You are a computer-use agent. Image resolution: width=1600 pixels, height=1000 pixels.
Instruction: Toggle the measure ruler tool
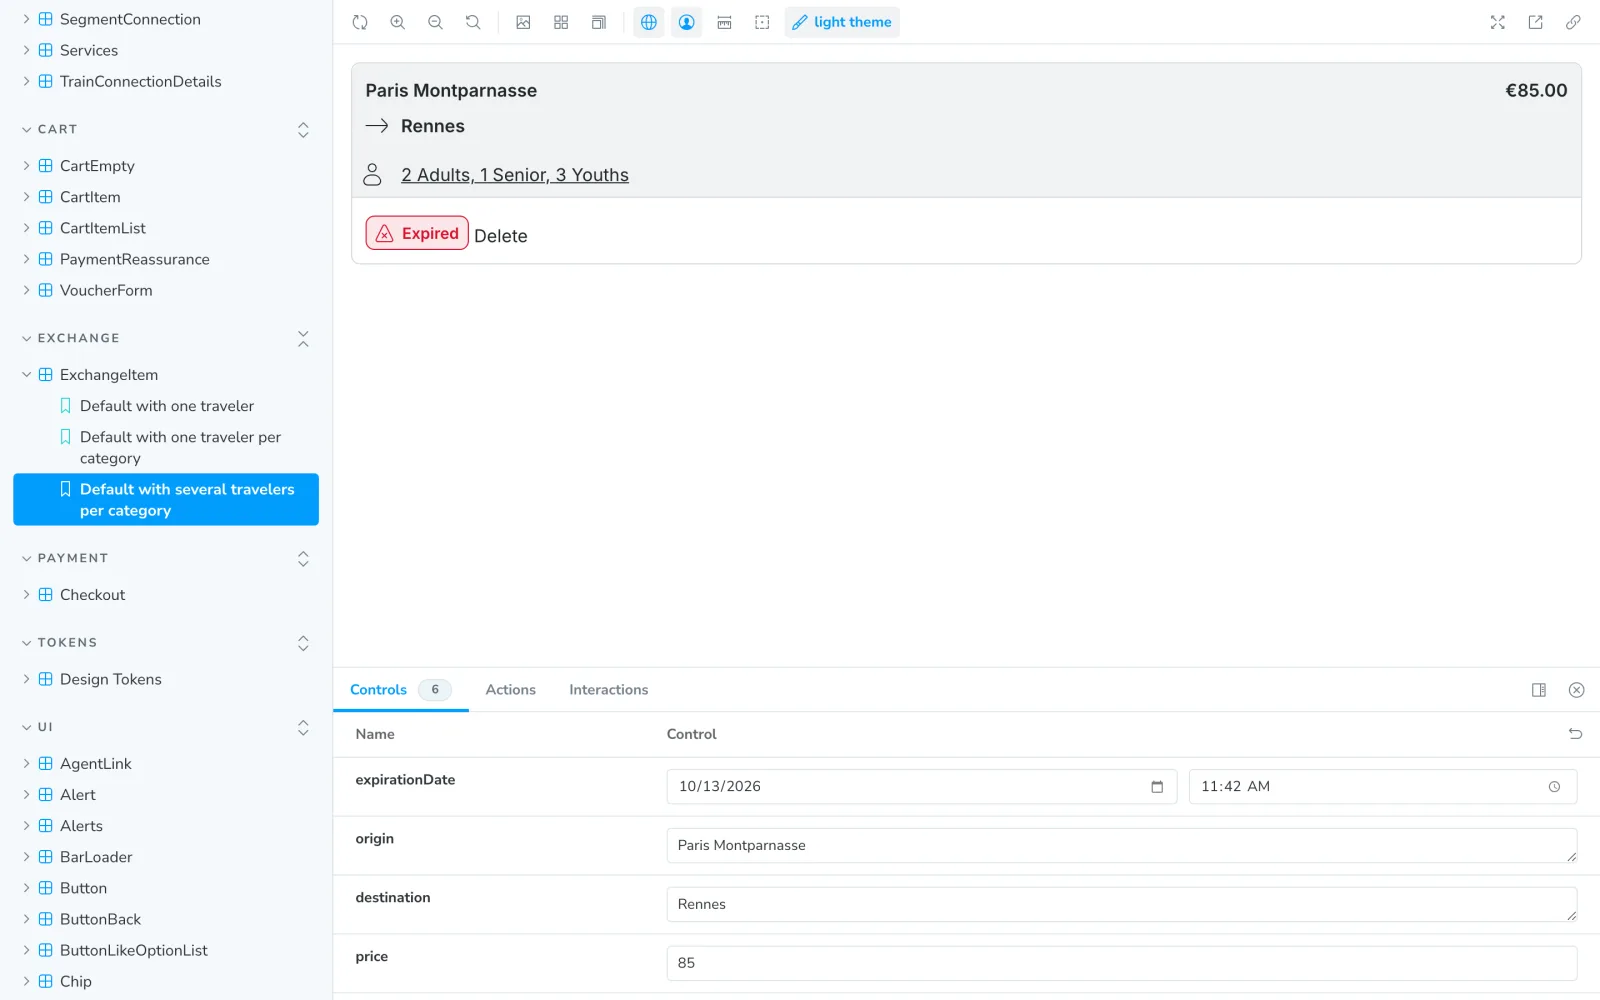tap(725, 22)
